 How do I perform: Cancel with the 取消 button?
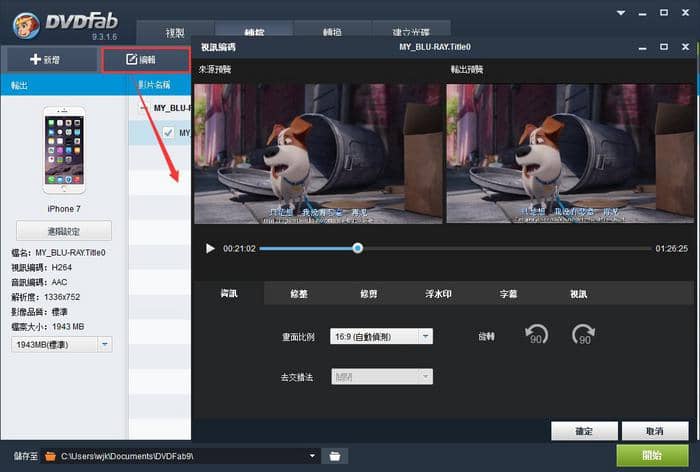[655, 431]
